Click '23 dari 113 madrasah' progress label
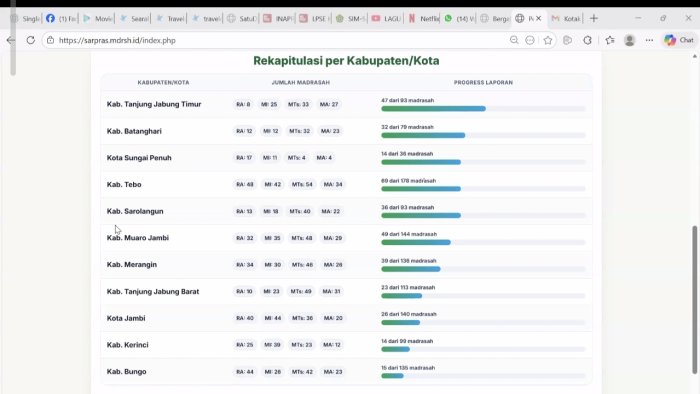Image resolution: width=700 pixels, height=394 pixels. coord(408,287)
